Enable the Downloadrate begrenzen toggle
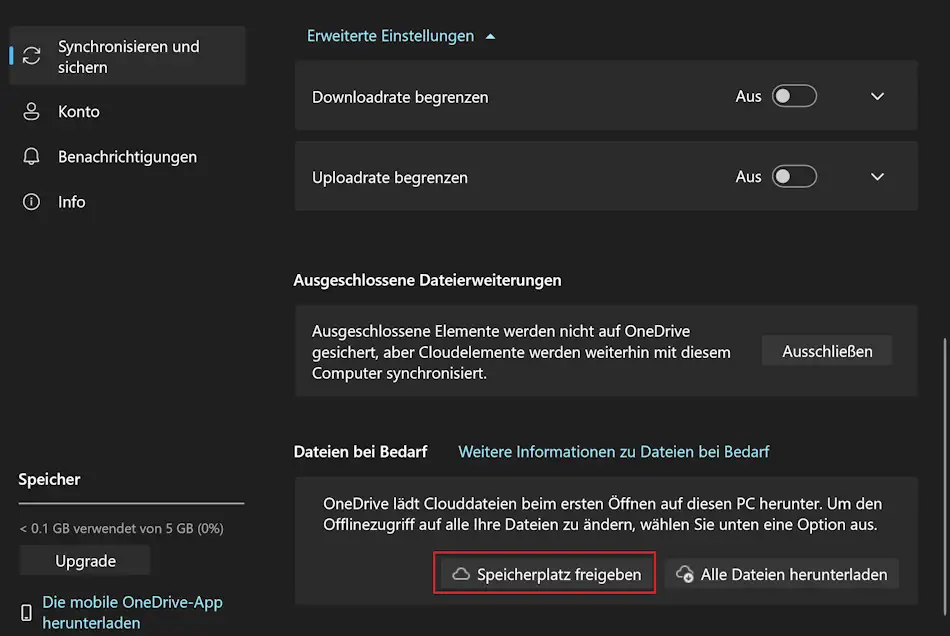Image resolution: width=950 pixels, height=636 pixels. click(794, 95)
